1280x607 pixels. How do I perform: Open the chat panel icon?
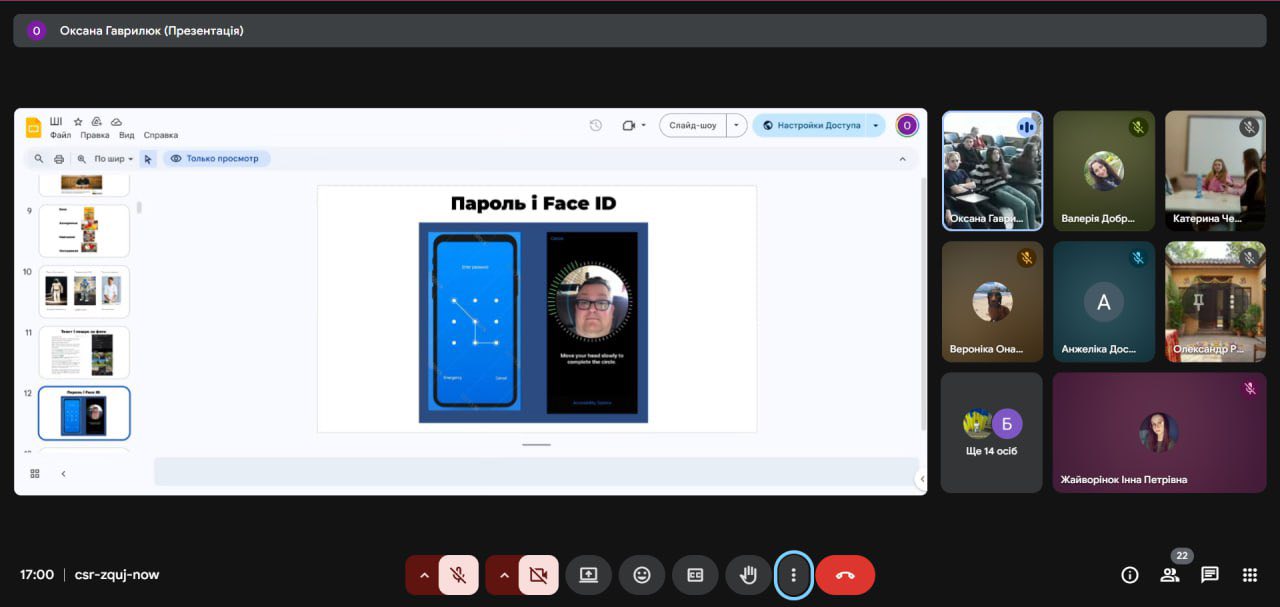(x=1209, y=575)
